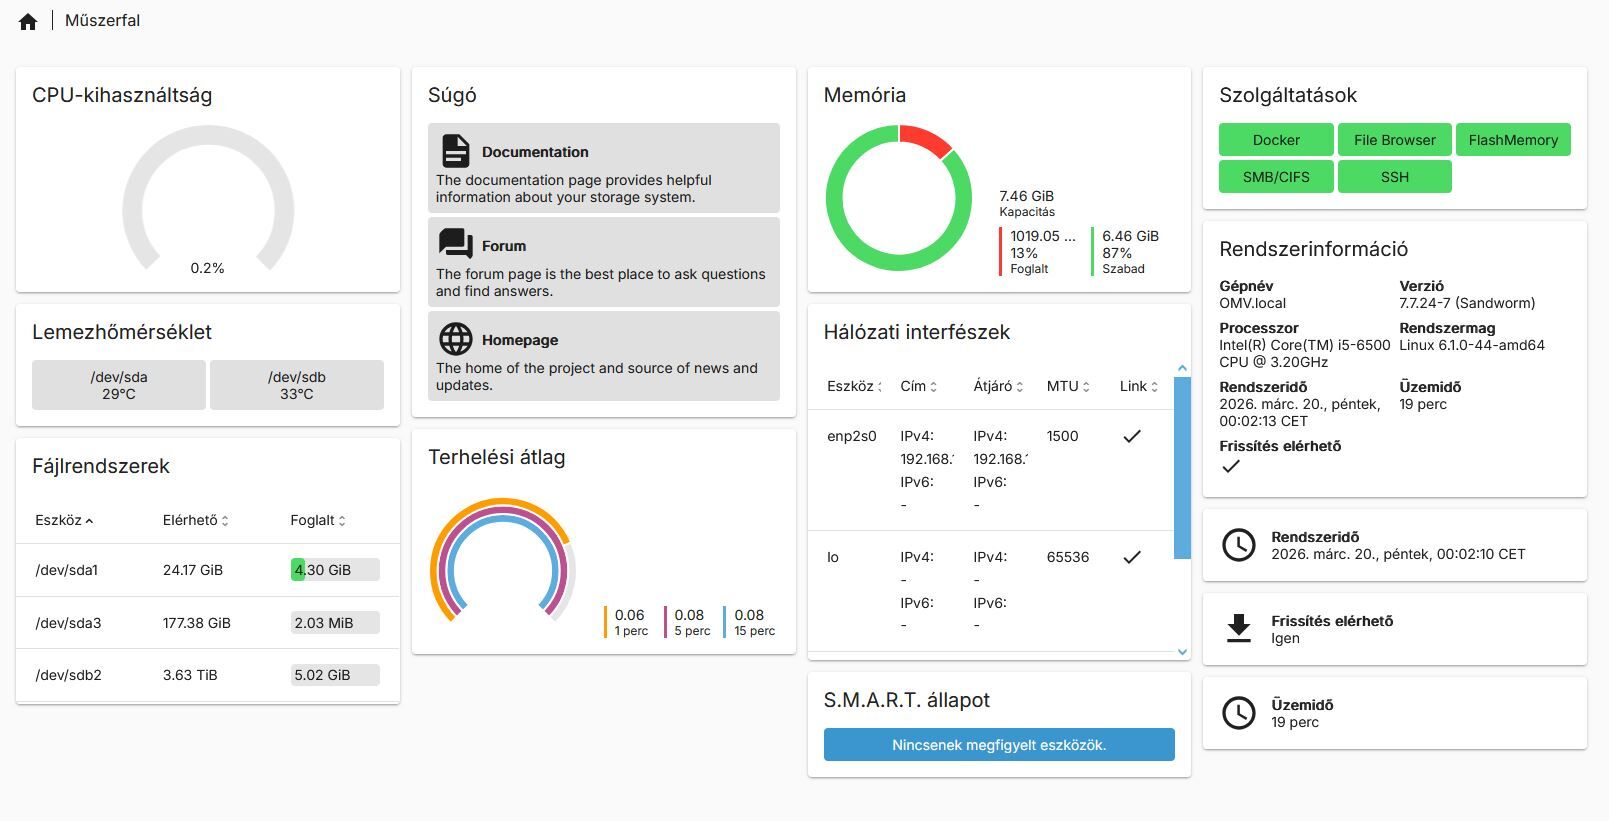Viewport: 1609px width, 821px height.
Task: Click the memory donut chart
Action: click(899, 198)
